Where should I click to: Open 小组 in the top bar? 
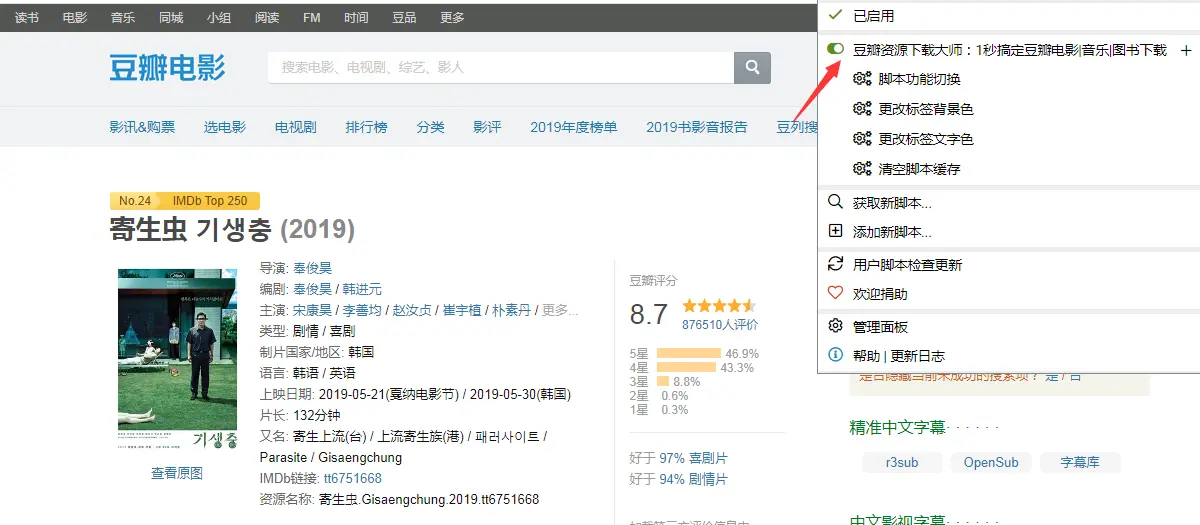click(219, 18)
